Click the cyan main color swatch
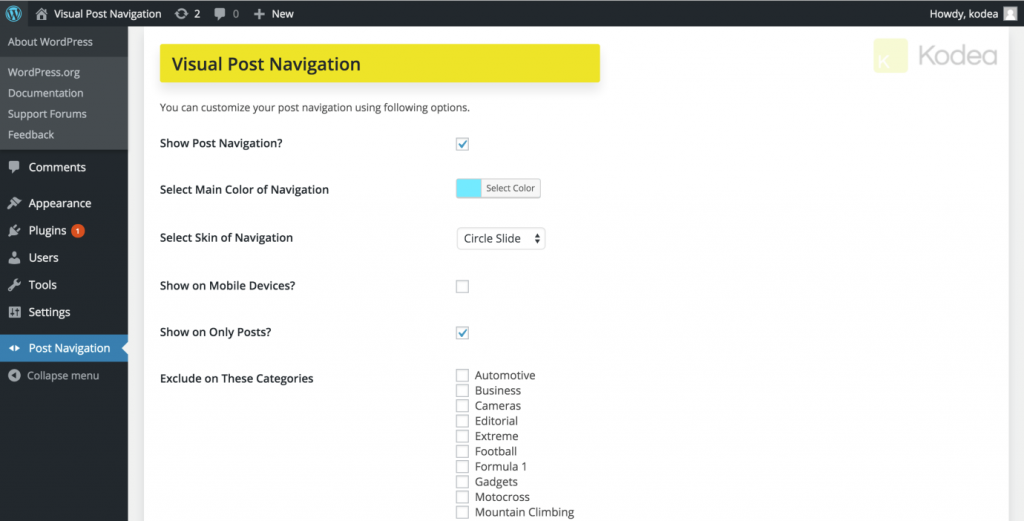The height and width of the screenshot is (521, 1024). click(469, 188)
